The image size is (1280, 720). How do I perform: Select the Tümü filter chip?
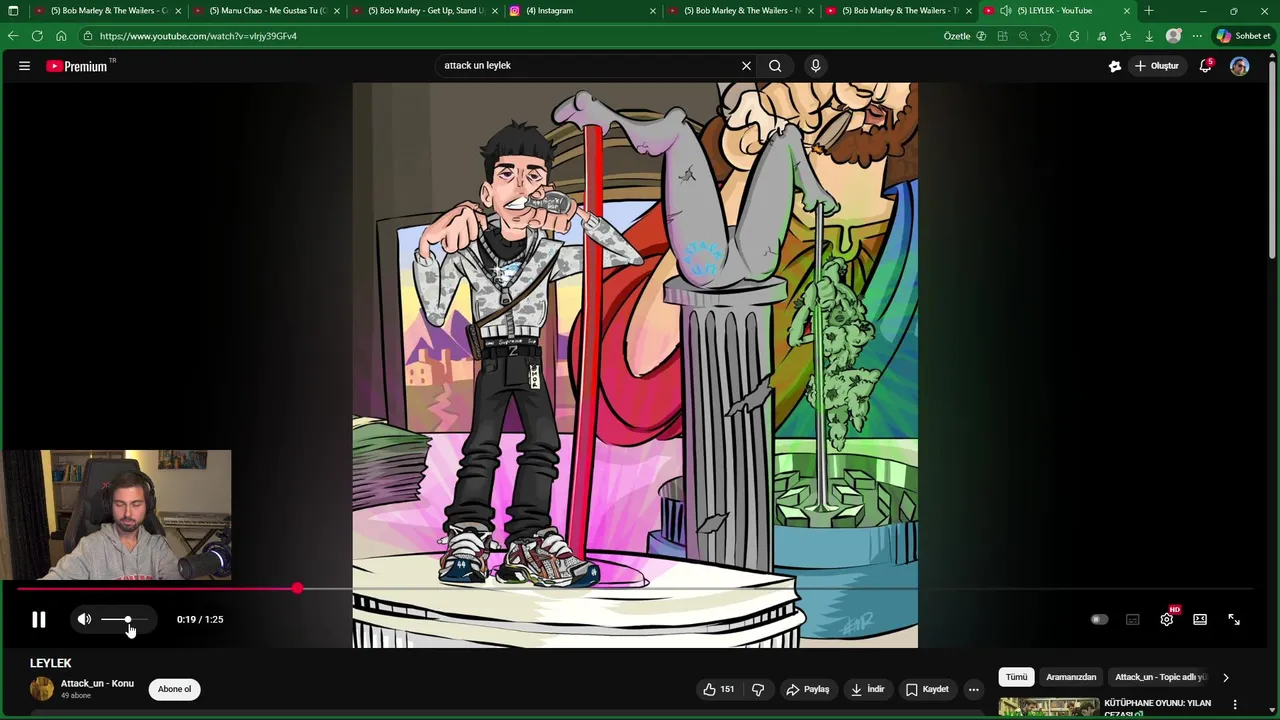[1016, 677]
